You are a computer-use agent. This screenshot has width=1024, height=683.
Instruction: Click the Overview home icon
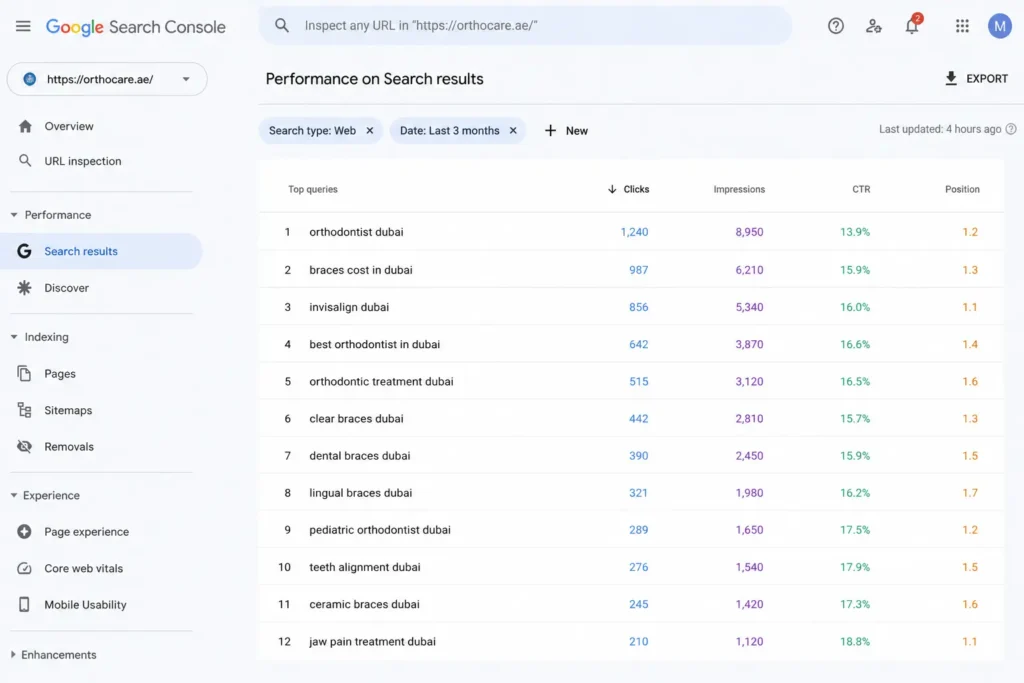click(x=25, y=126)
